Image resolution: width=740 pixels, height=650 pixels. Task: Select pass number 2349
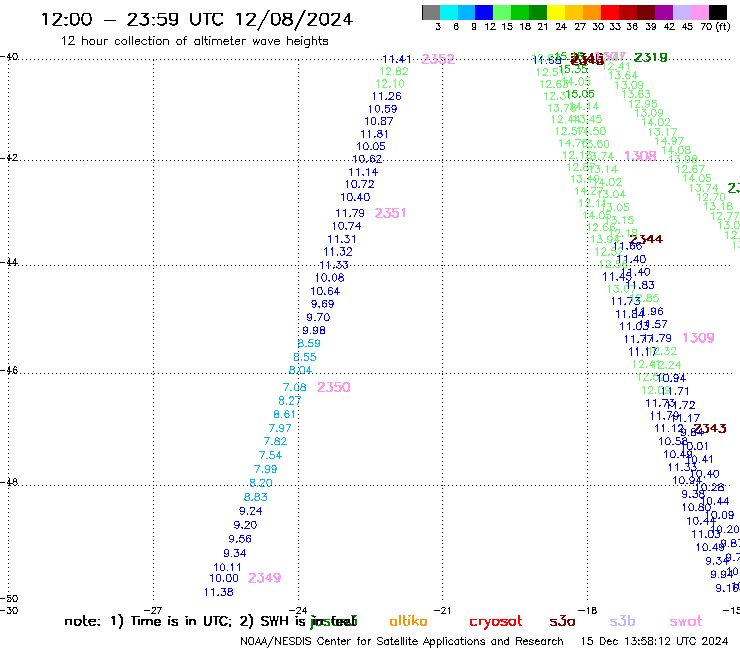click(264, 578)
